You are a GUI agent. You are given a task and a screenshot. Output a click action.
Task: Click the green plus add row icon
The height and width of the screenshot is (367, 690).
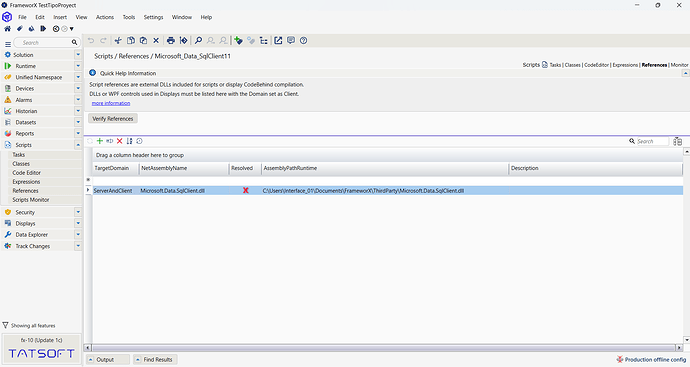[100, 141]
